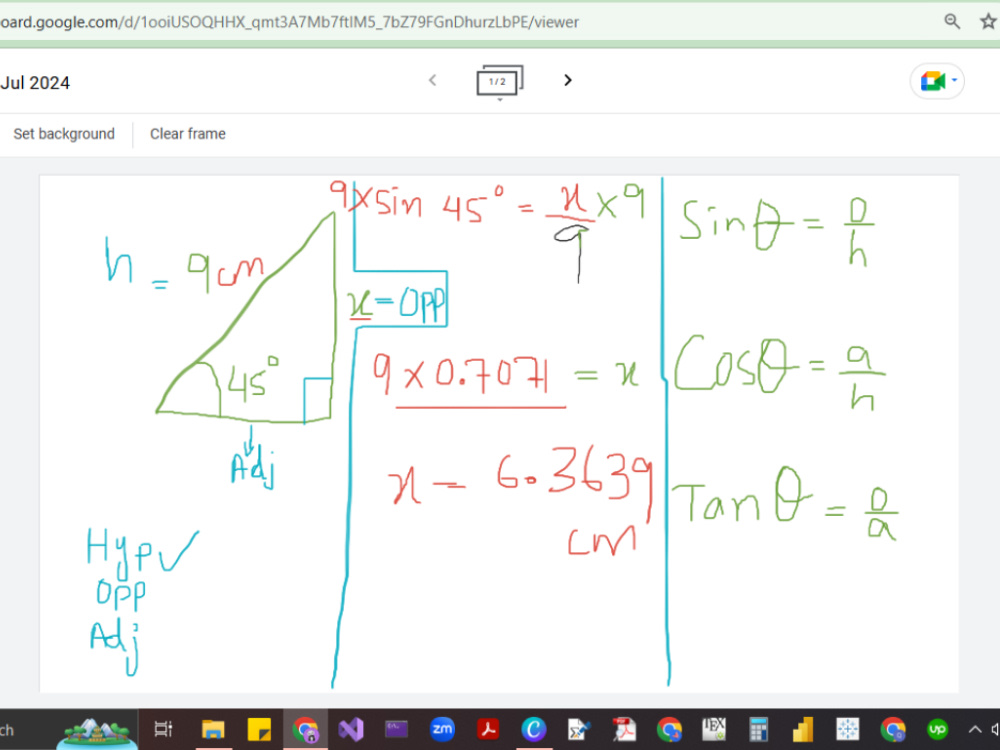
Task: Launch Adobe Acrobat from the taskbar
Action: pyautogui.click(x=490, y=730)
